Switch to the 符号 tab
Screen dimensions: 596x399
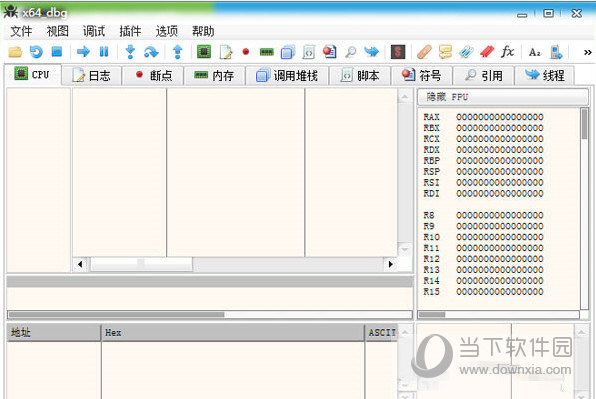(x=422, y=76)
